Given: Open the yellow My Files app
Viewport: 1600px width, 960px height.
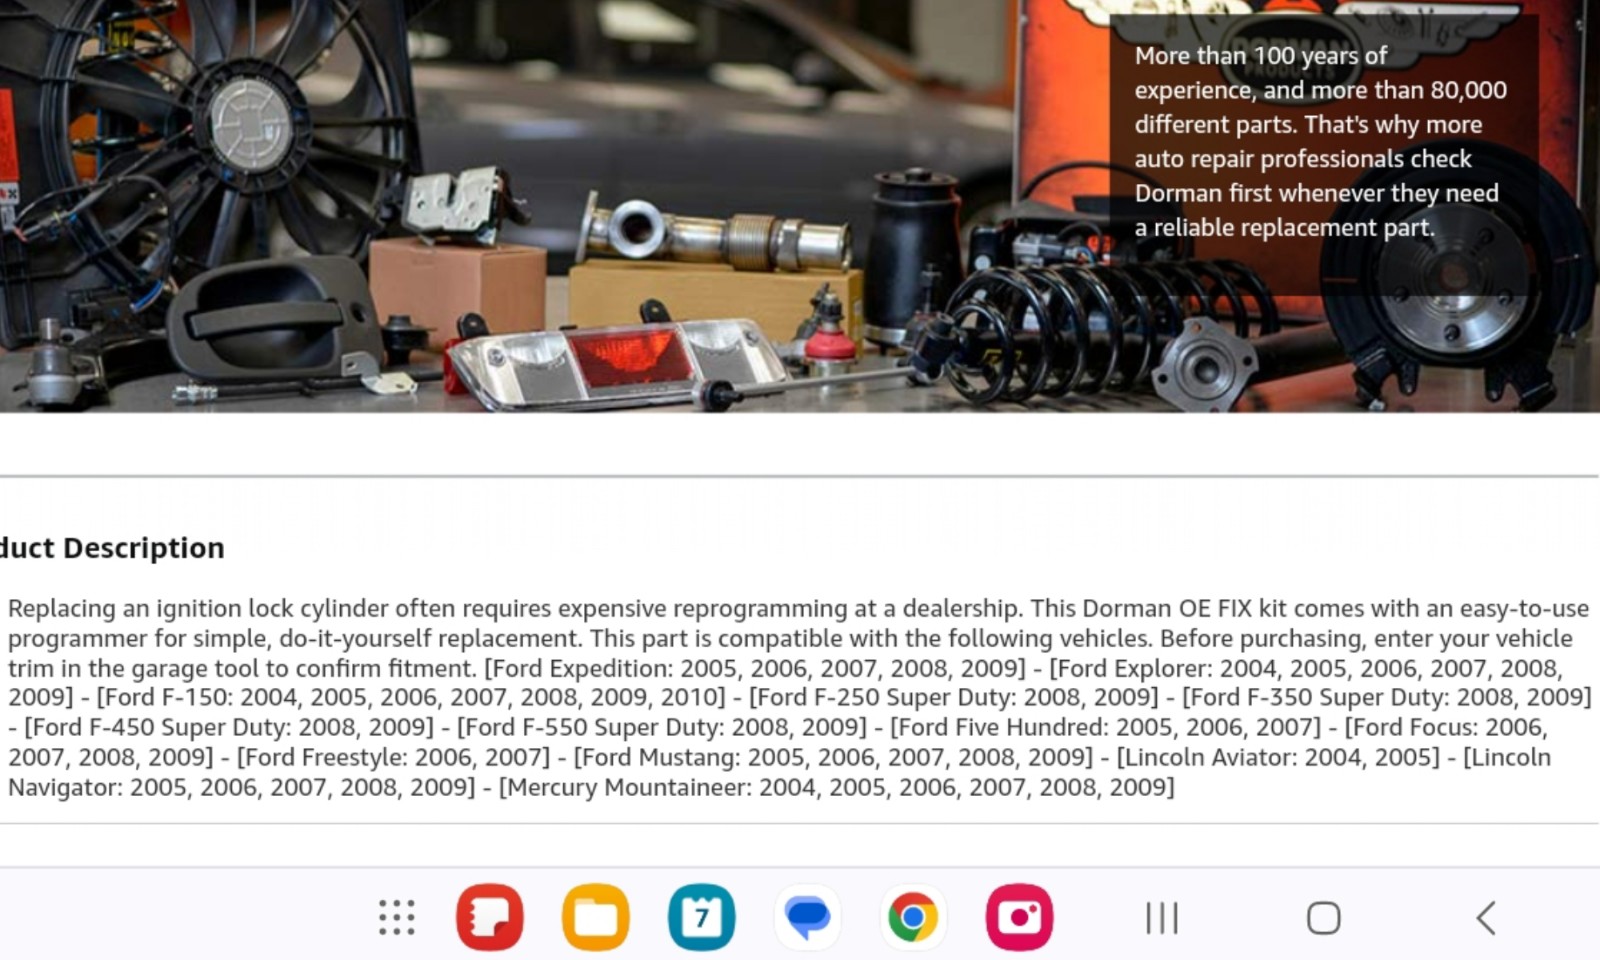Looking at the screenshot, I should pos(596,917).
